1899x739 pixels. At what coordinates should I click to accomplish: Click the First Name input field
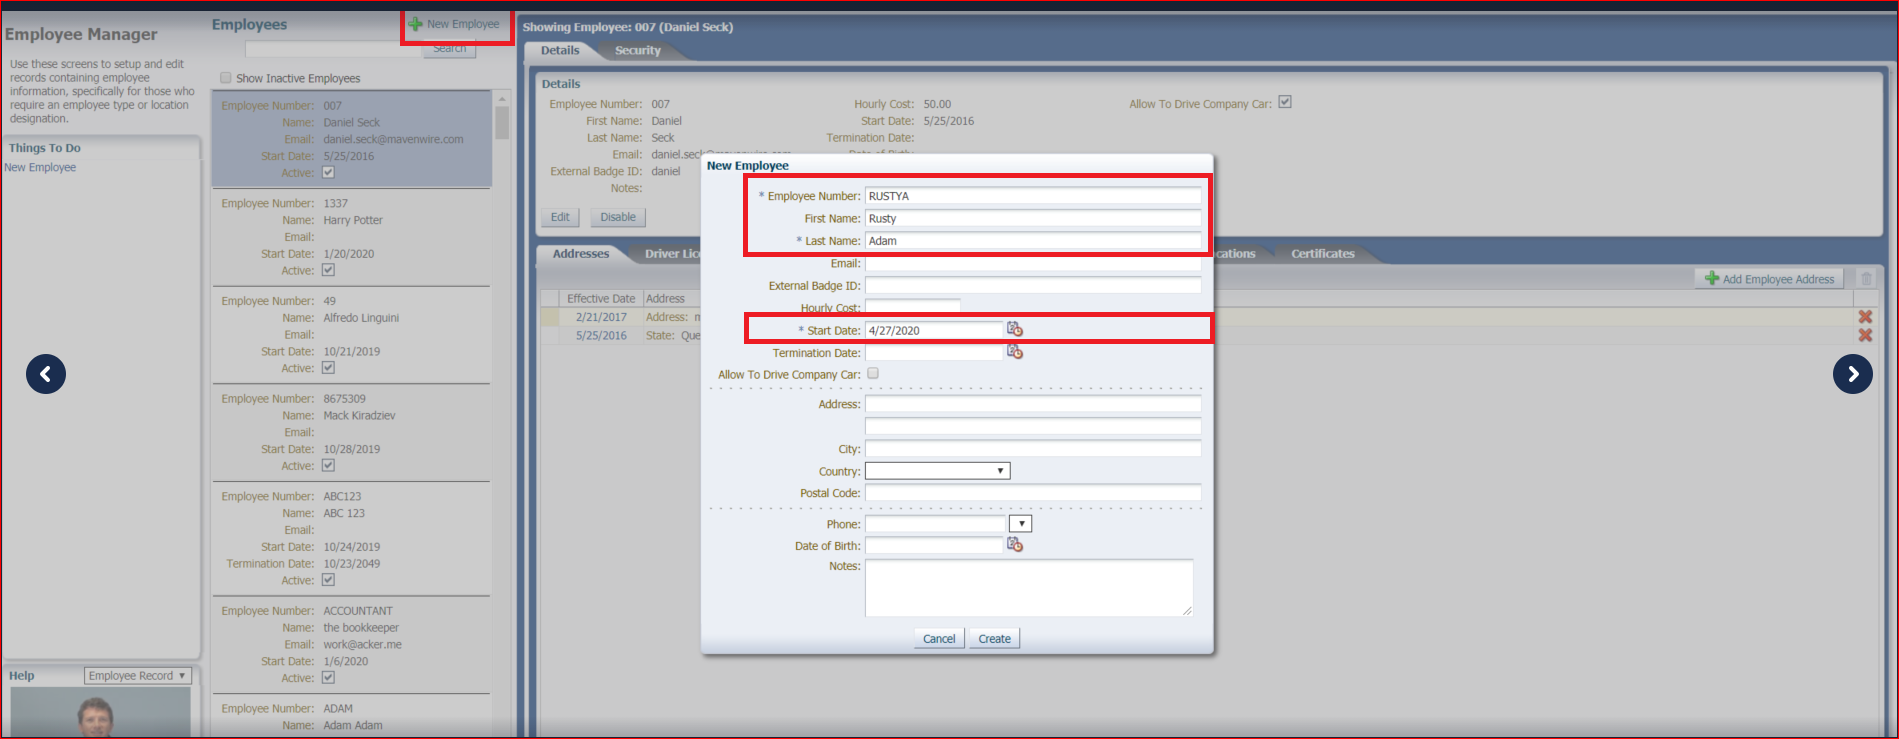click(x=1033, y=218)
